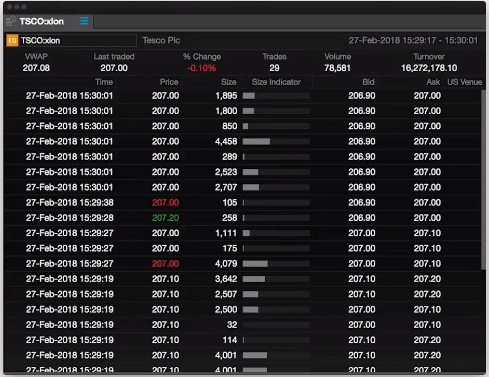This screenshot has width=489, height=377.
Task: Click the vertical scrollbar of the trades list
Action: (483, 180)
